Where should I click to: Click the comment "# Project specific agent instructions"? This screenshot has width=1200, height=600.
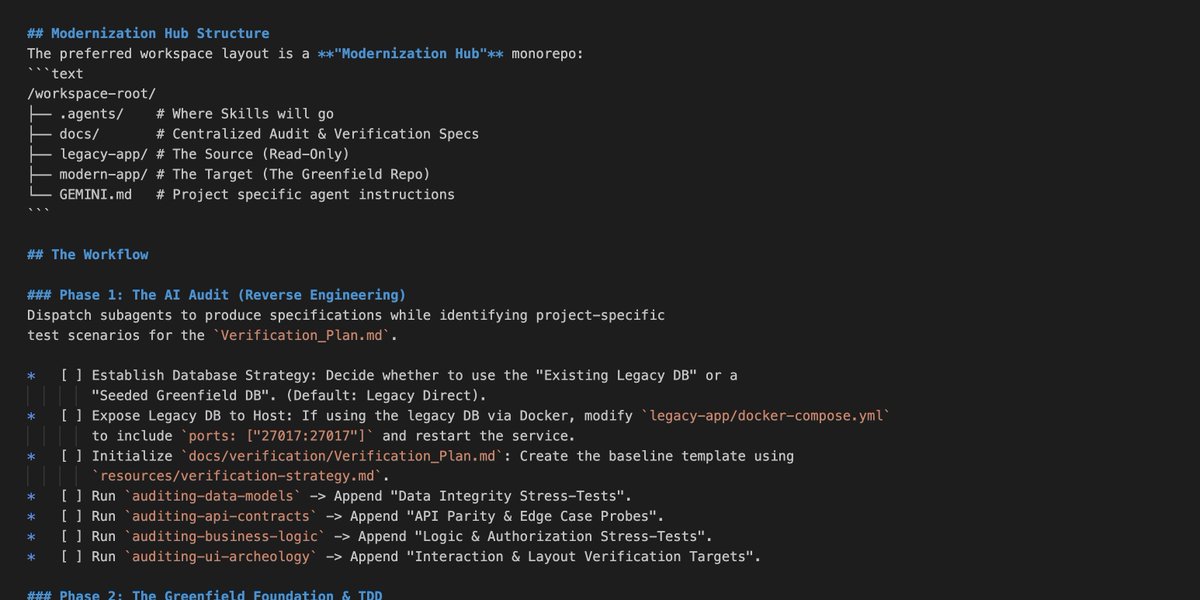point(306,194)
